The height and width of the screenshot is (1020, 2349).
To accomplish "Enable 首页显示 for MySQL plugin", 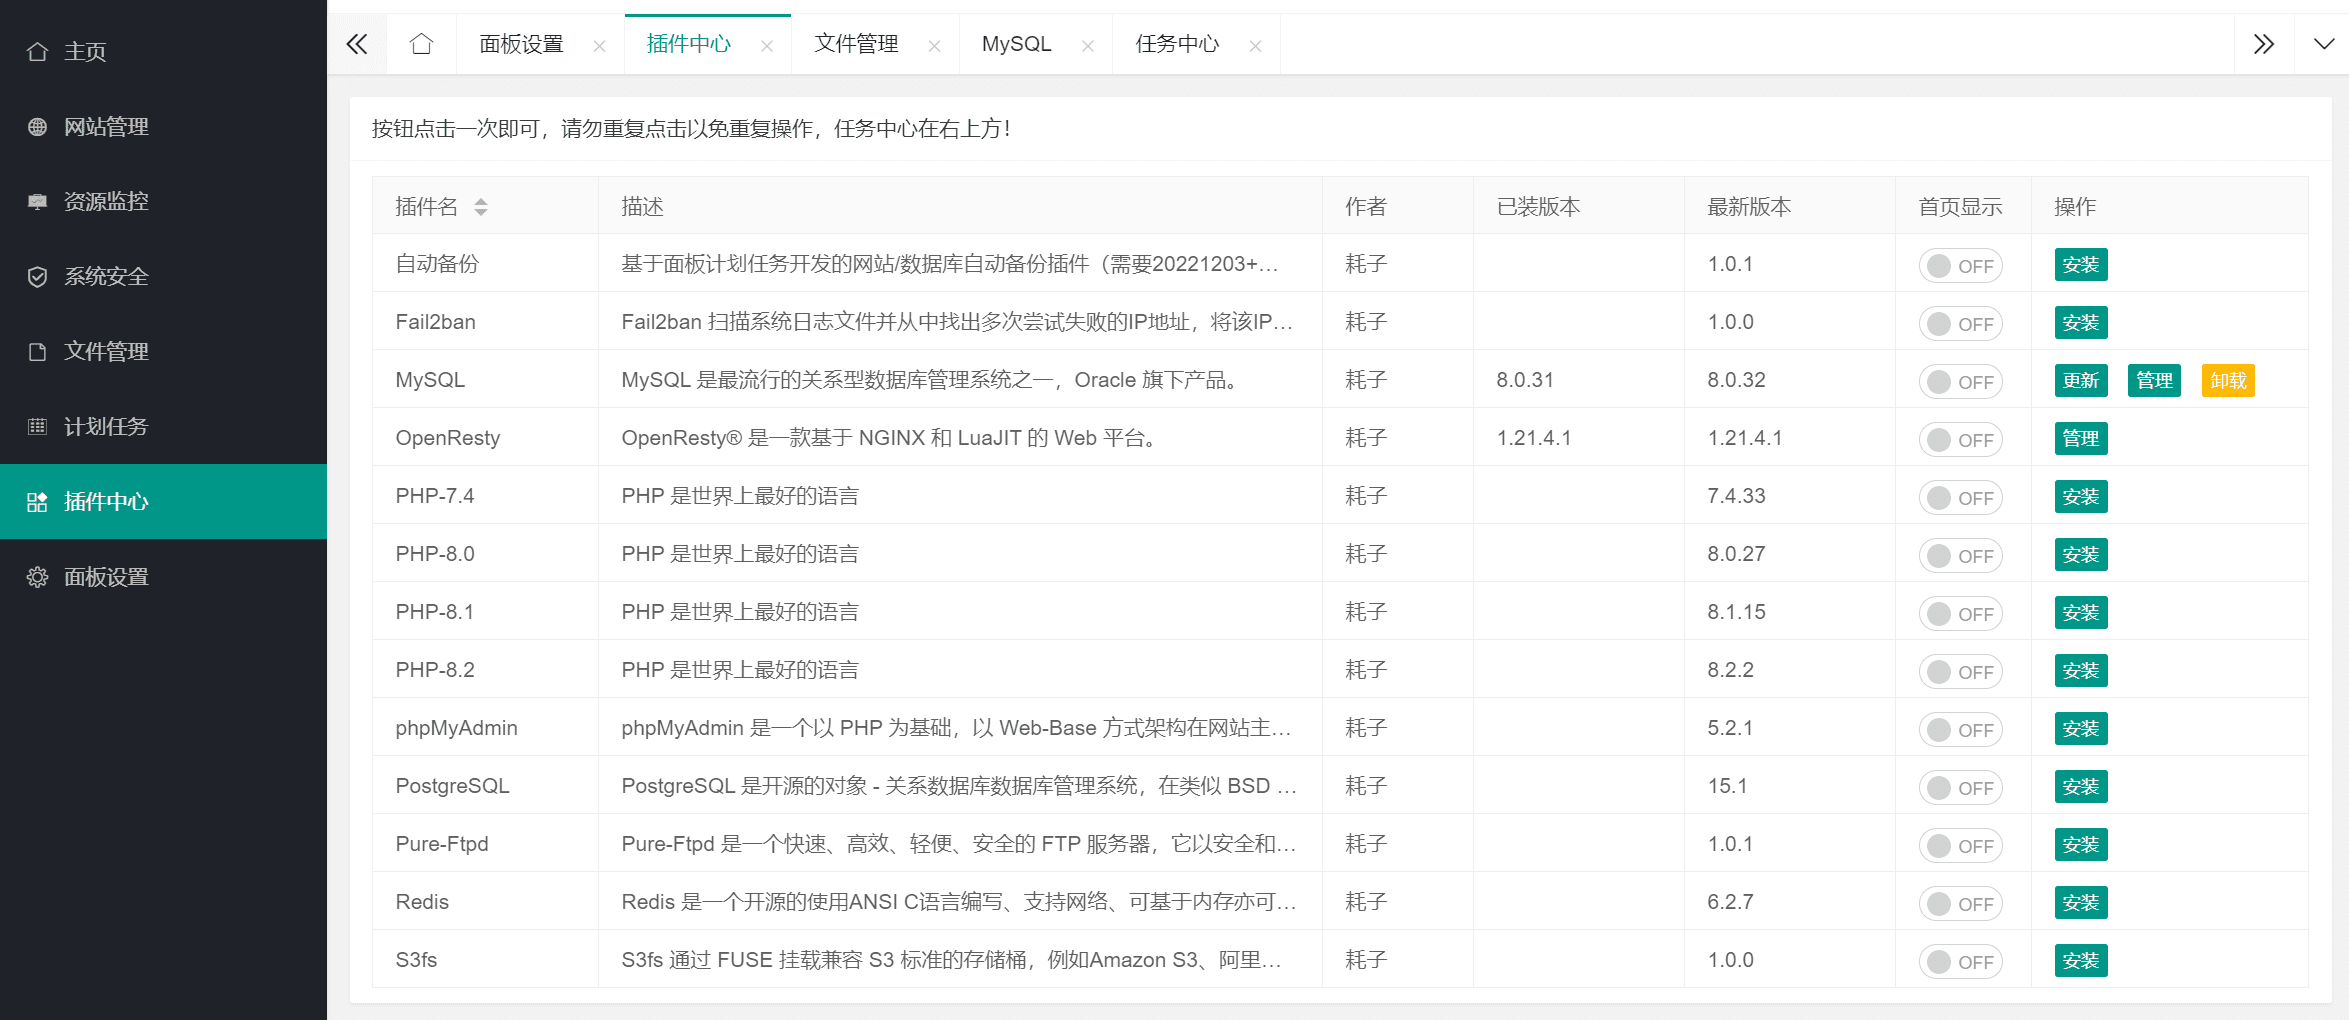I will pyautogui.click(x=1960, y=381).
